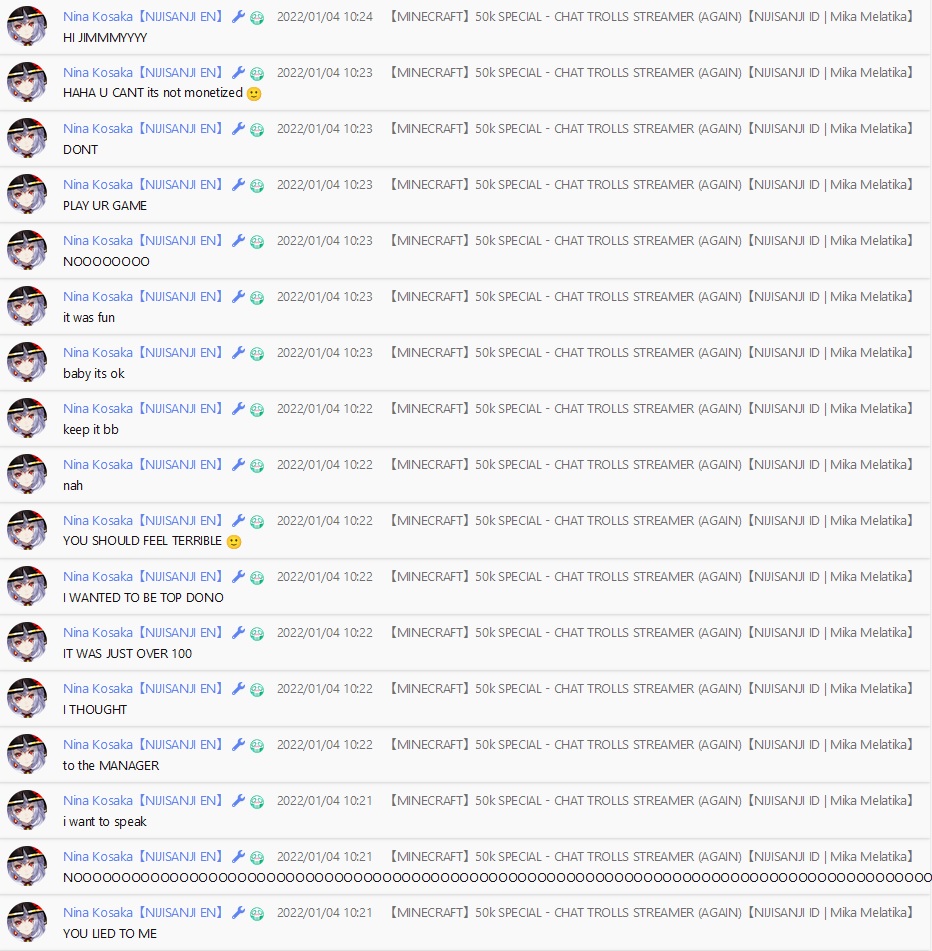
Task: Click wrench icon on 'keep it bb' message
Action: tap(238, 409)
